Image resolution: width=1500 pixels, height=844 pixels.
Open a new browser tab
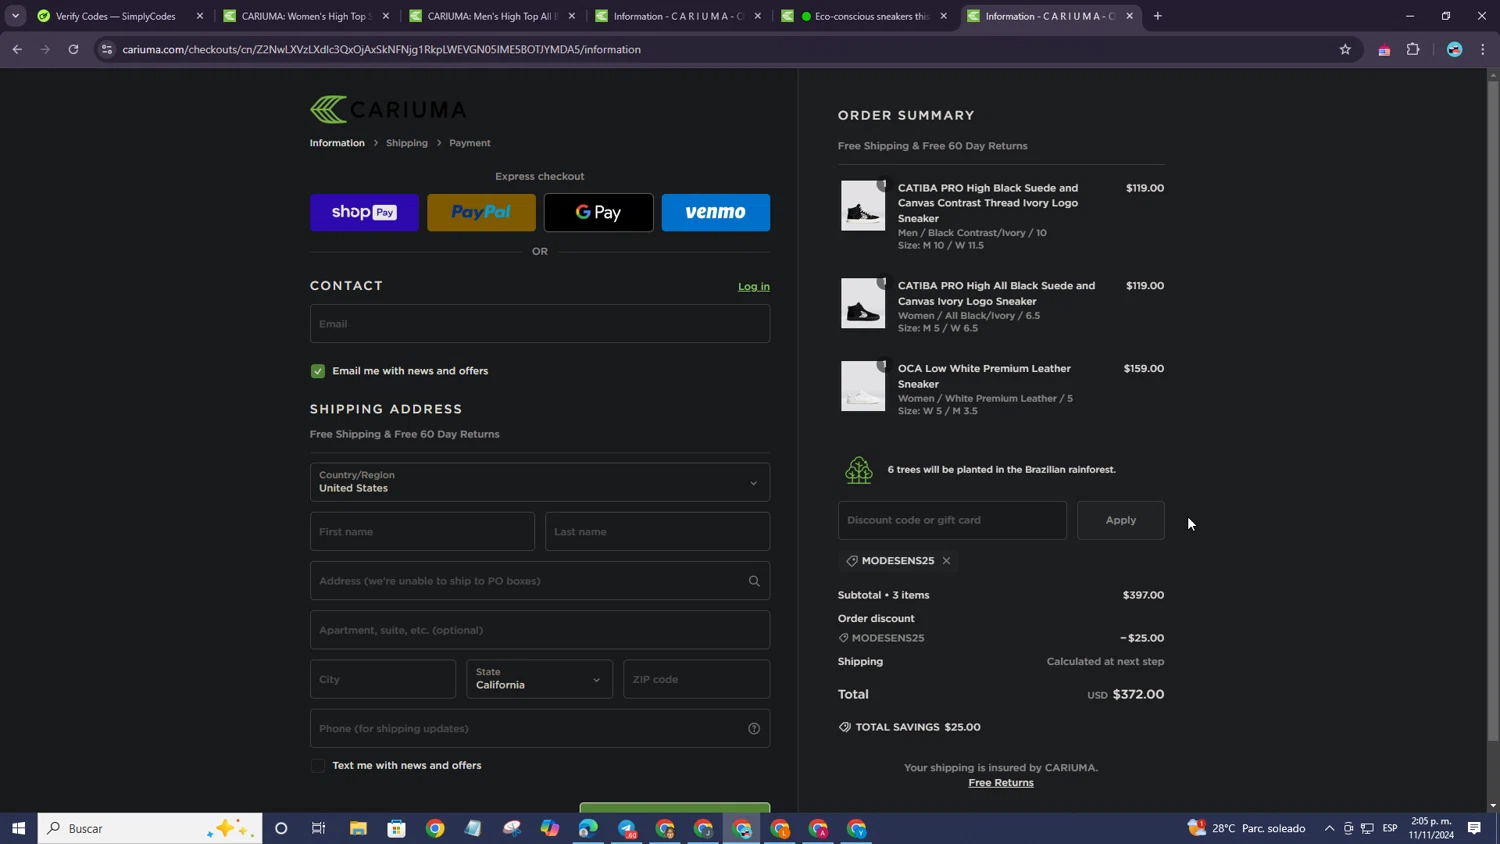pyautogui.click(x=1158, y=16)
